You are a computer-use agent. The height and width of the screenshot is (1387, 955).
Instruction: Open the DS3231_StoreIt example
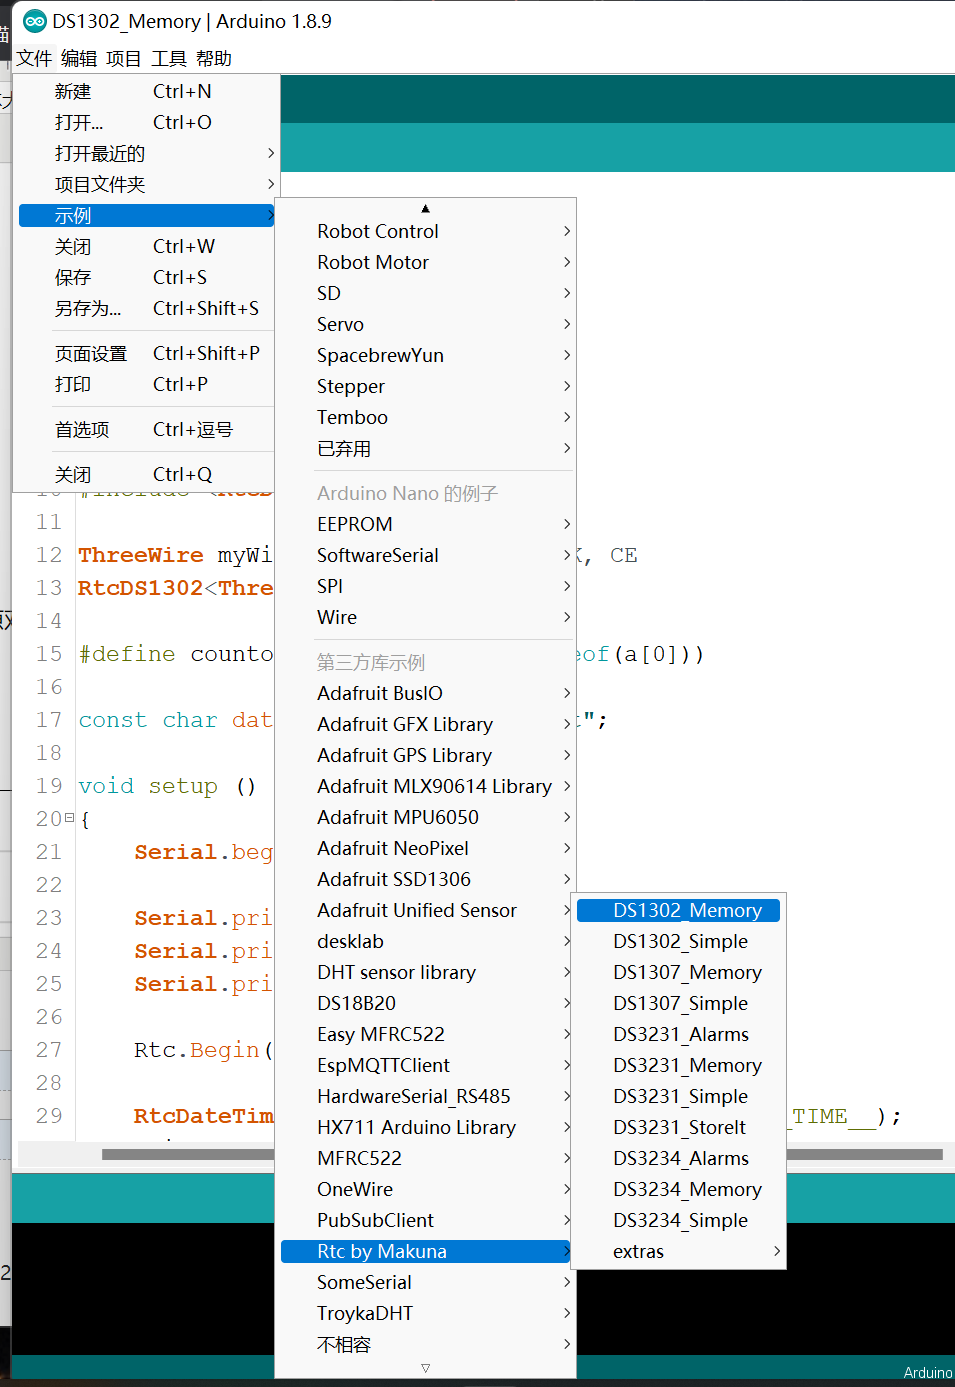(x=678, y=1127)
